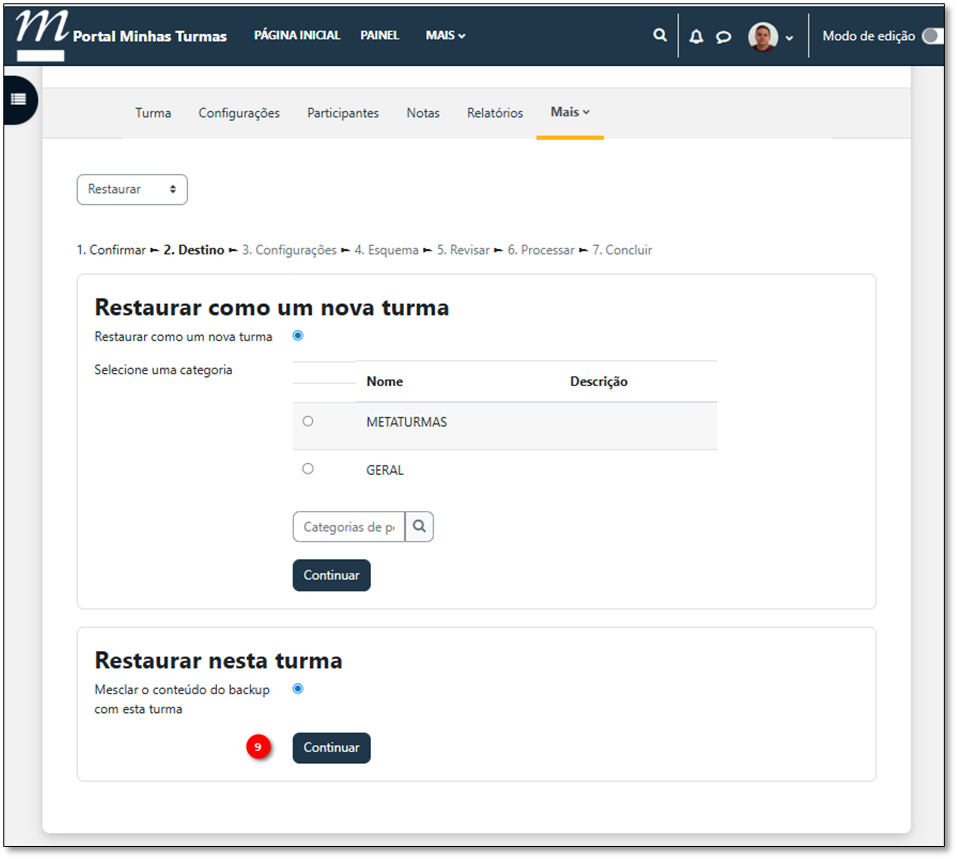The width and height of the screenshot is (958, 859).
Task: Open the Restaurar dropdown selector
Action: (132, 189)
